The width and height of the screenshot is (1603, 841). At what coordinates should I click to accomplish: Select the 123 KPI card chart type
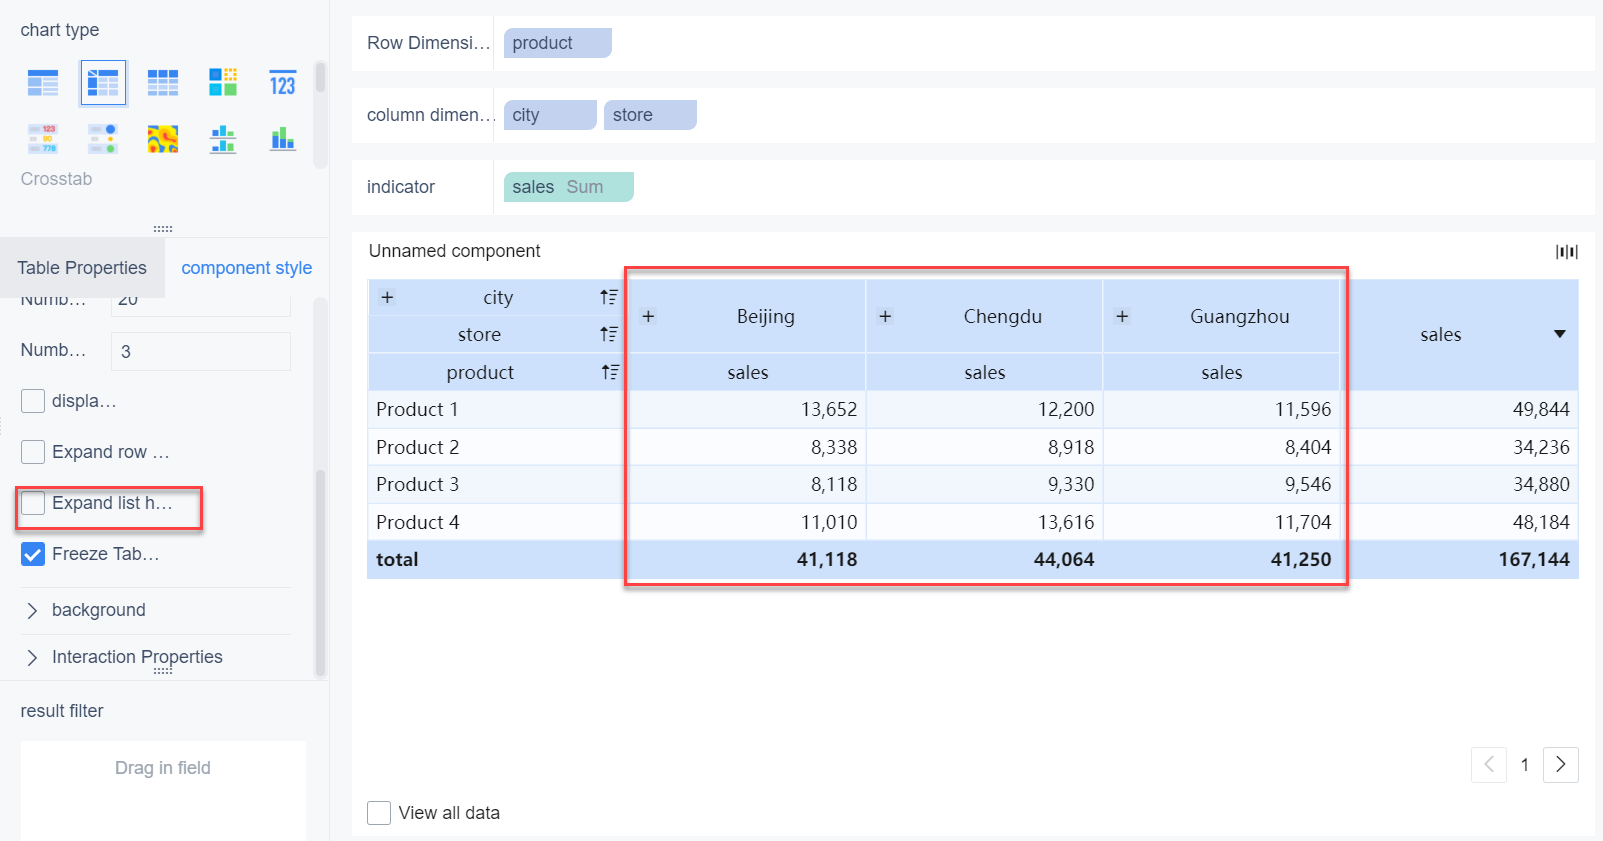[x=283, y=83]
